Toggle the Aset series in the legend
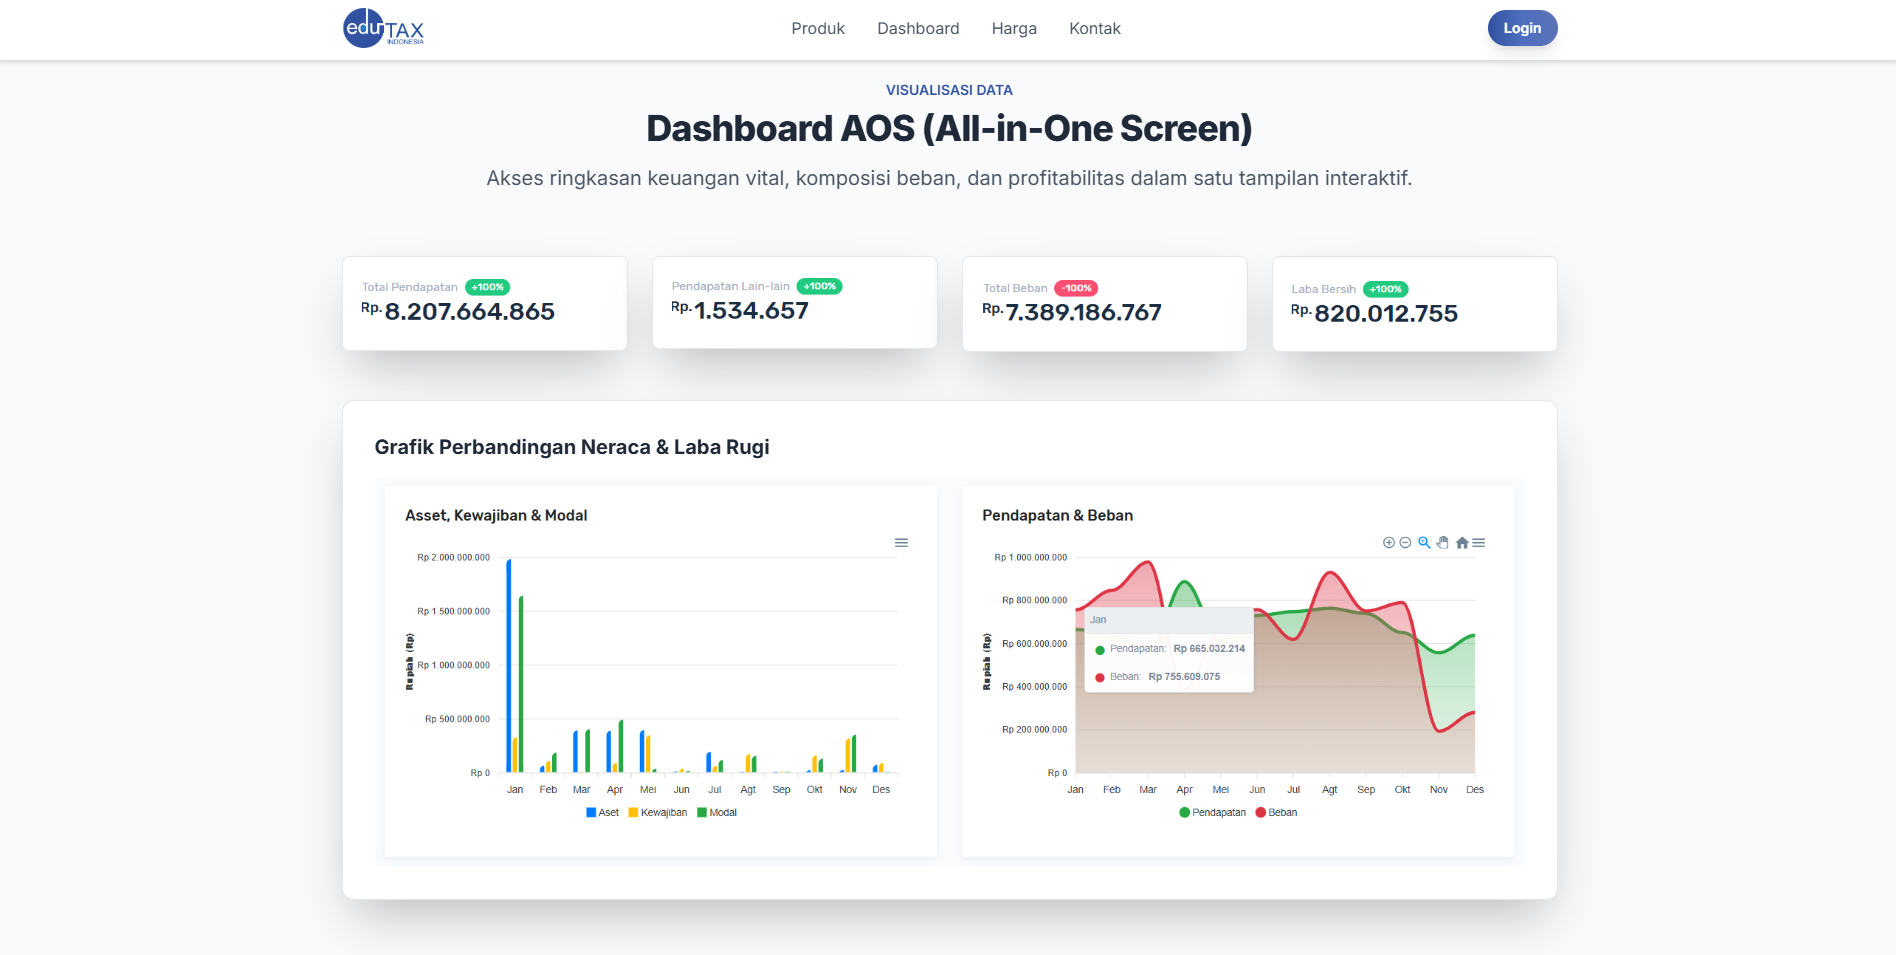This screenshot has width=1896, height=955. click(x=602, y=813)
